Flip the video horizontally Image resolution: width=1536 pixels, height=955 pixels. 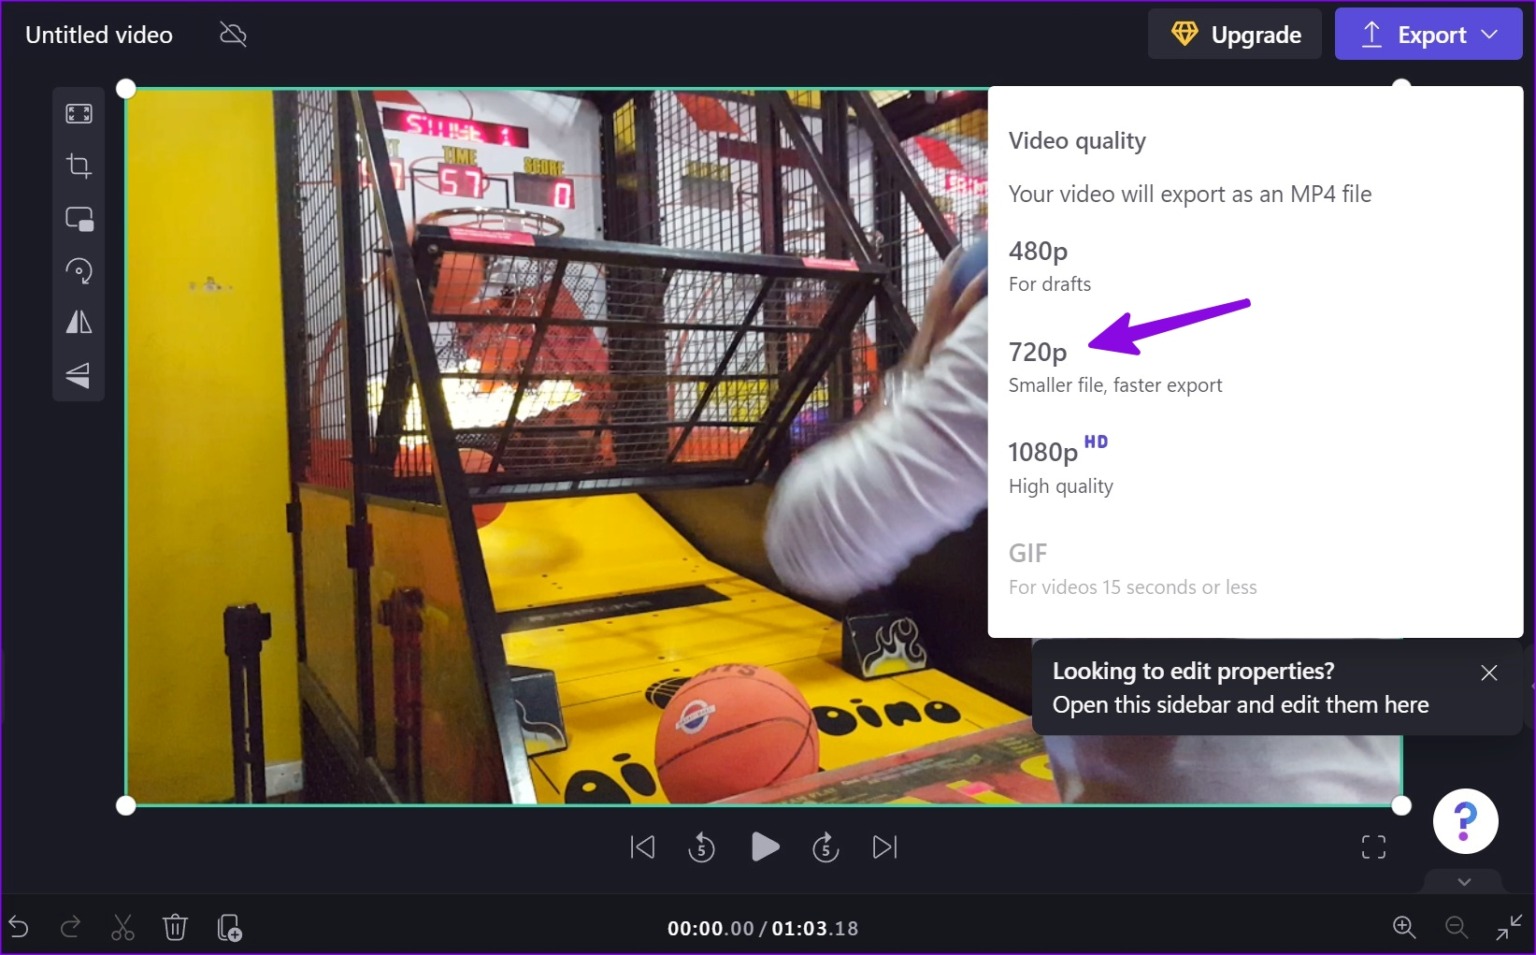click(78, 322)
